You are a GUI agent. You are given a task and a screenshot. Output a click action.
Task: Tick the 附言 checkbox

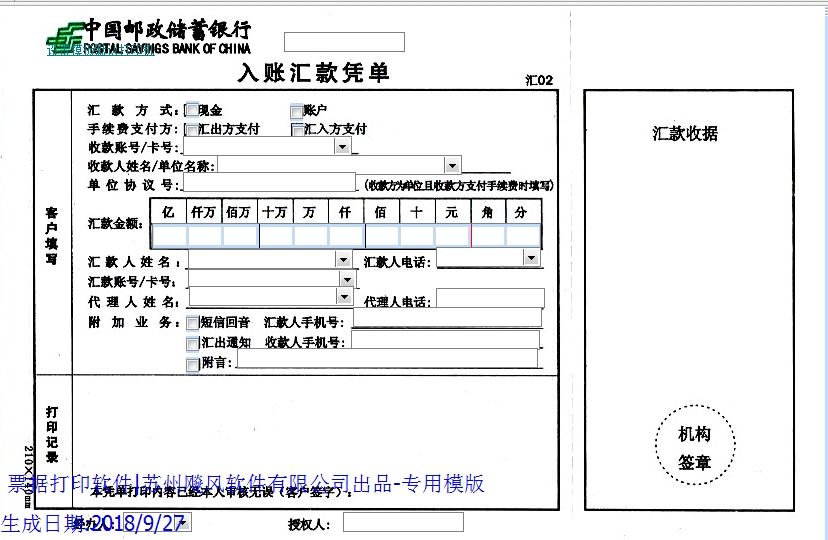coord(193,364)
